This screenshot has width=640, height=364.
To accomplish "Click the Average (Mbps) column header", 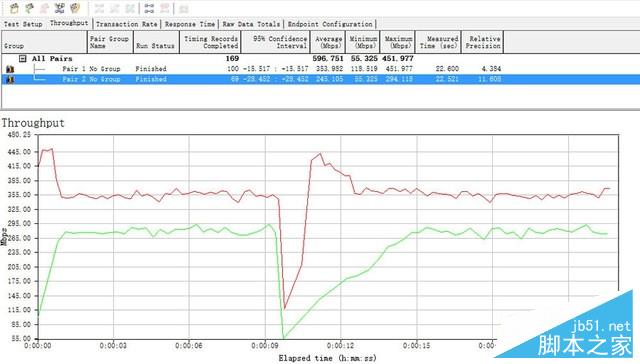I will [328, 42].
